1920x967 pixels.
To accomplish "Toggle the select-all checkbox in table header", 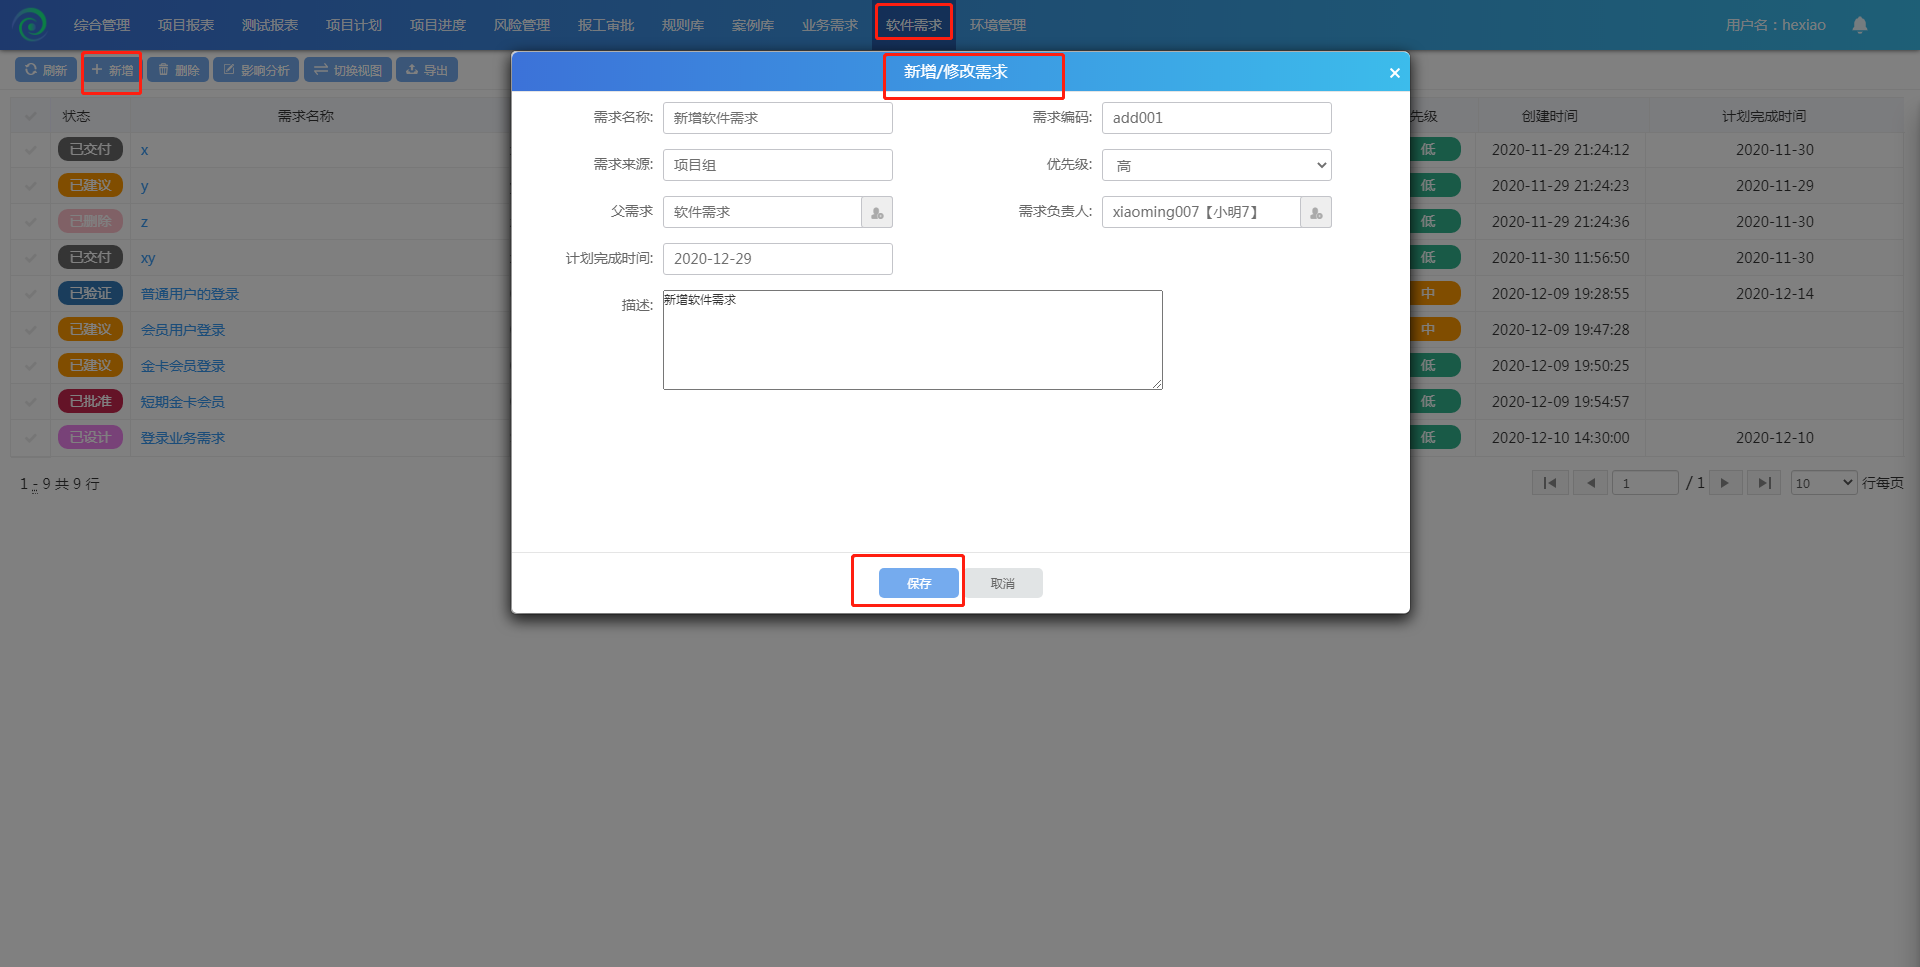I will point(31,116).
